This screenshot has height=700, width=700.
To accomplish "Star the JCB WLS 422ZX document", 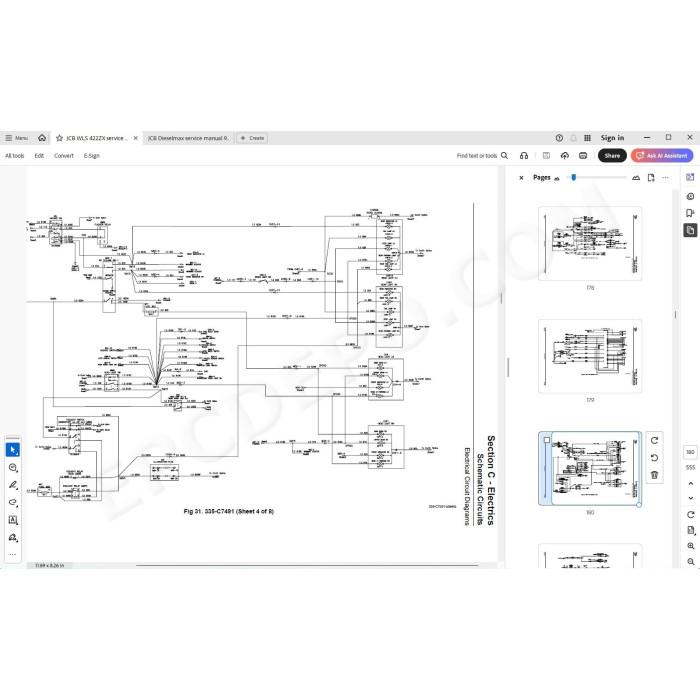I will click(x=59, y=138).
